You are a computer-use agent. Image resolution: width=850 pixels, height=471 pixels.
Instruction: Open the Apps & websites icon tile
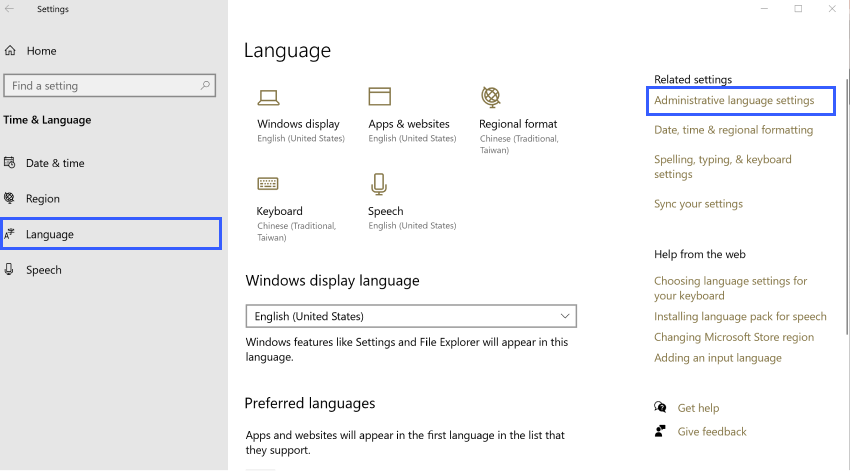point(379,97)
